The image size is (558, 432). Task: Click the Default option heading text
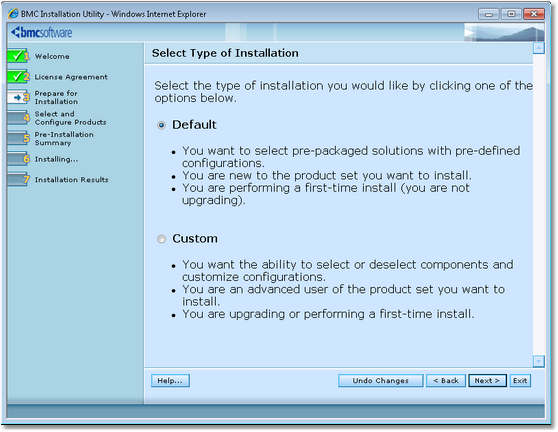(194, 125)
